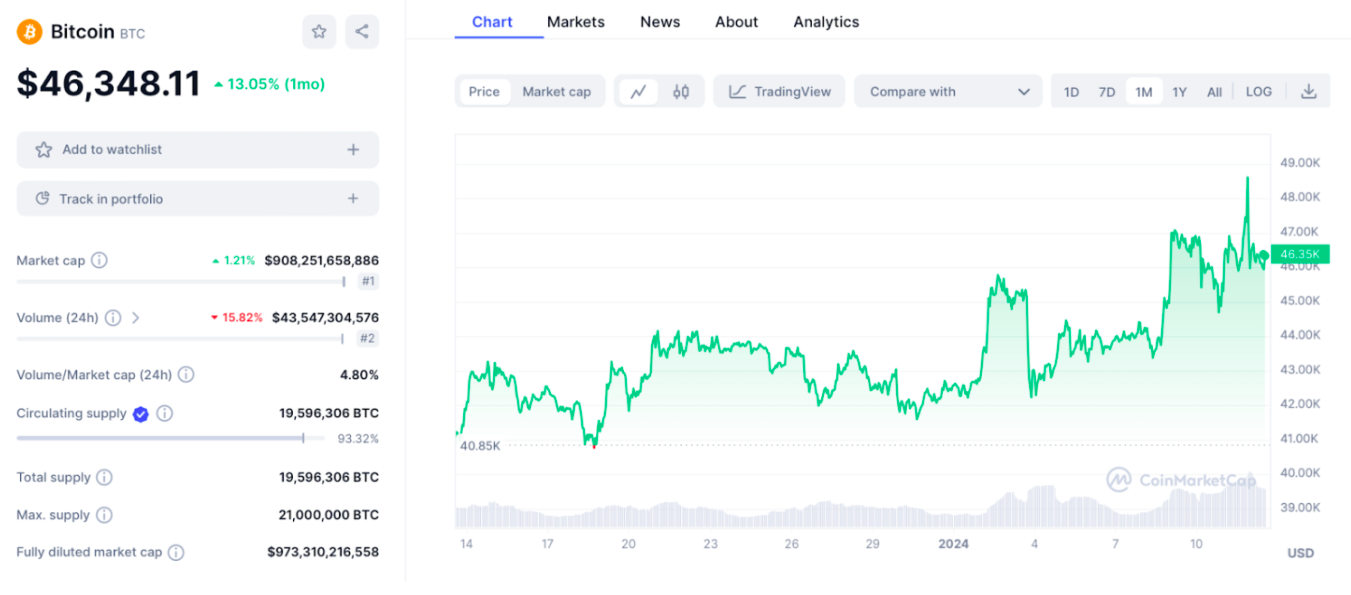Expand the Volume (24h) details chevron

(135, 318)
